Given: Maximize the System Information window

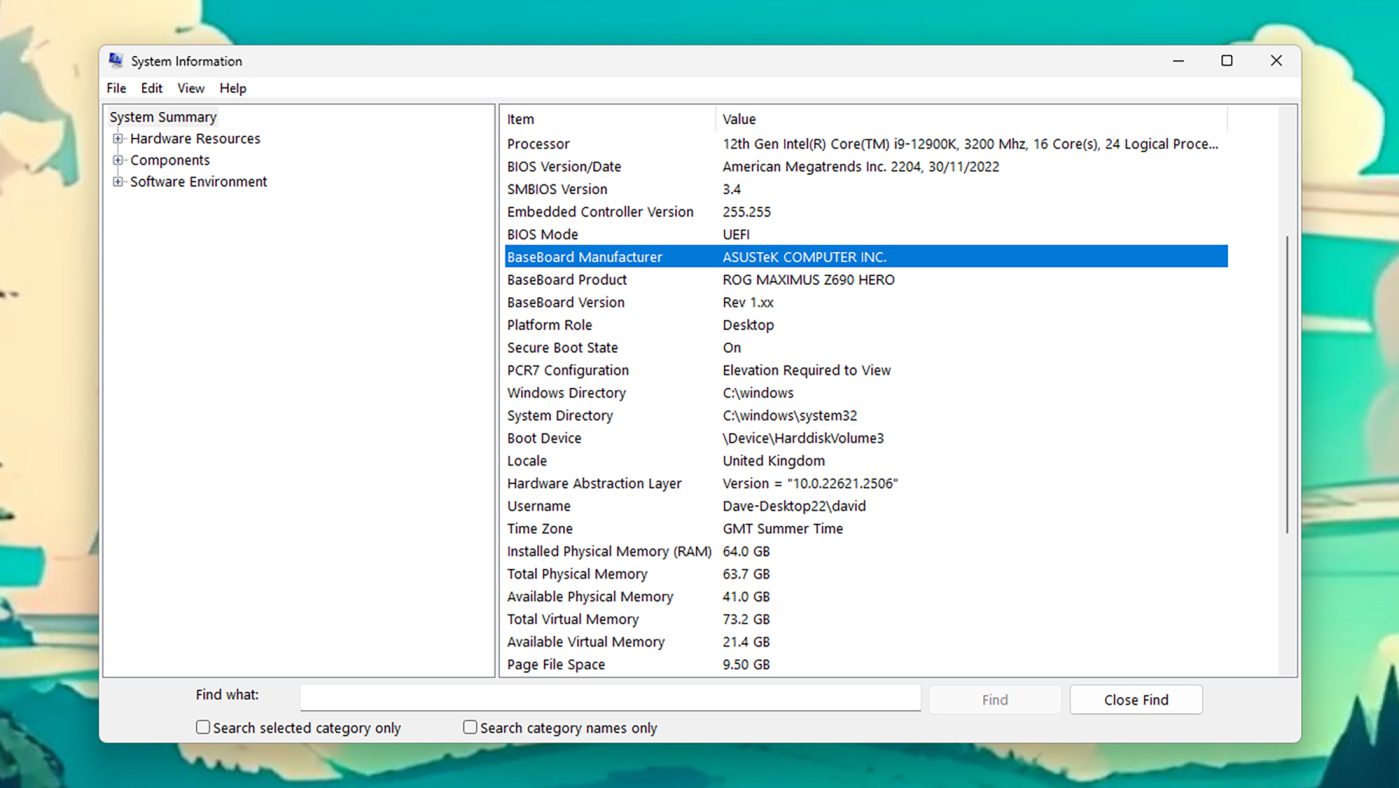Looking at the screenshot, I should 1227,61.
